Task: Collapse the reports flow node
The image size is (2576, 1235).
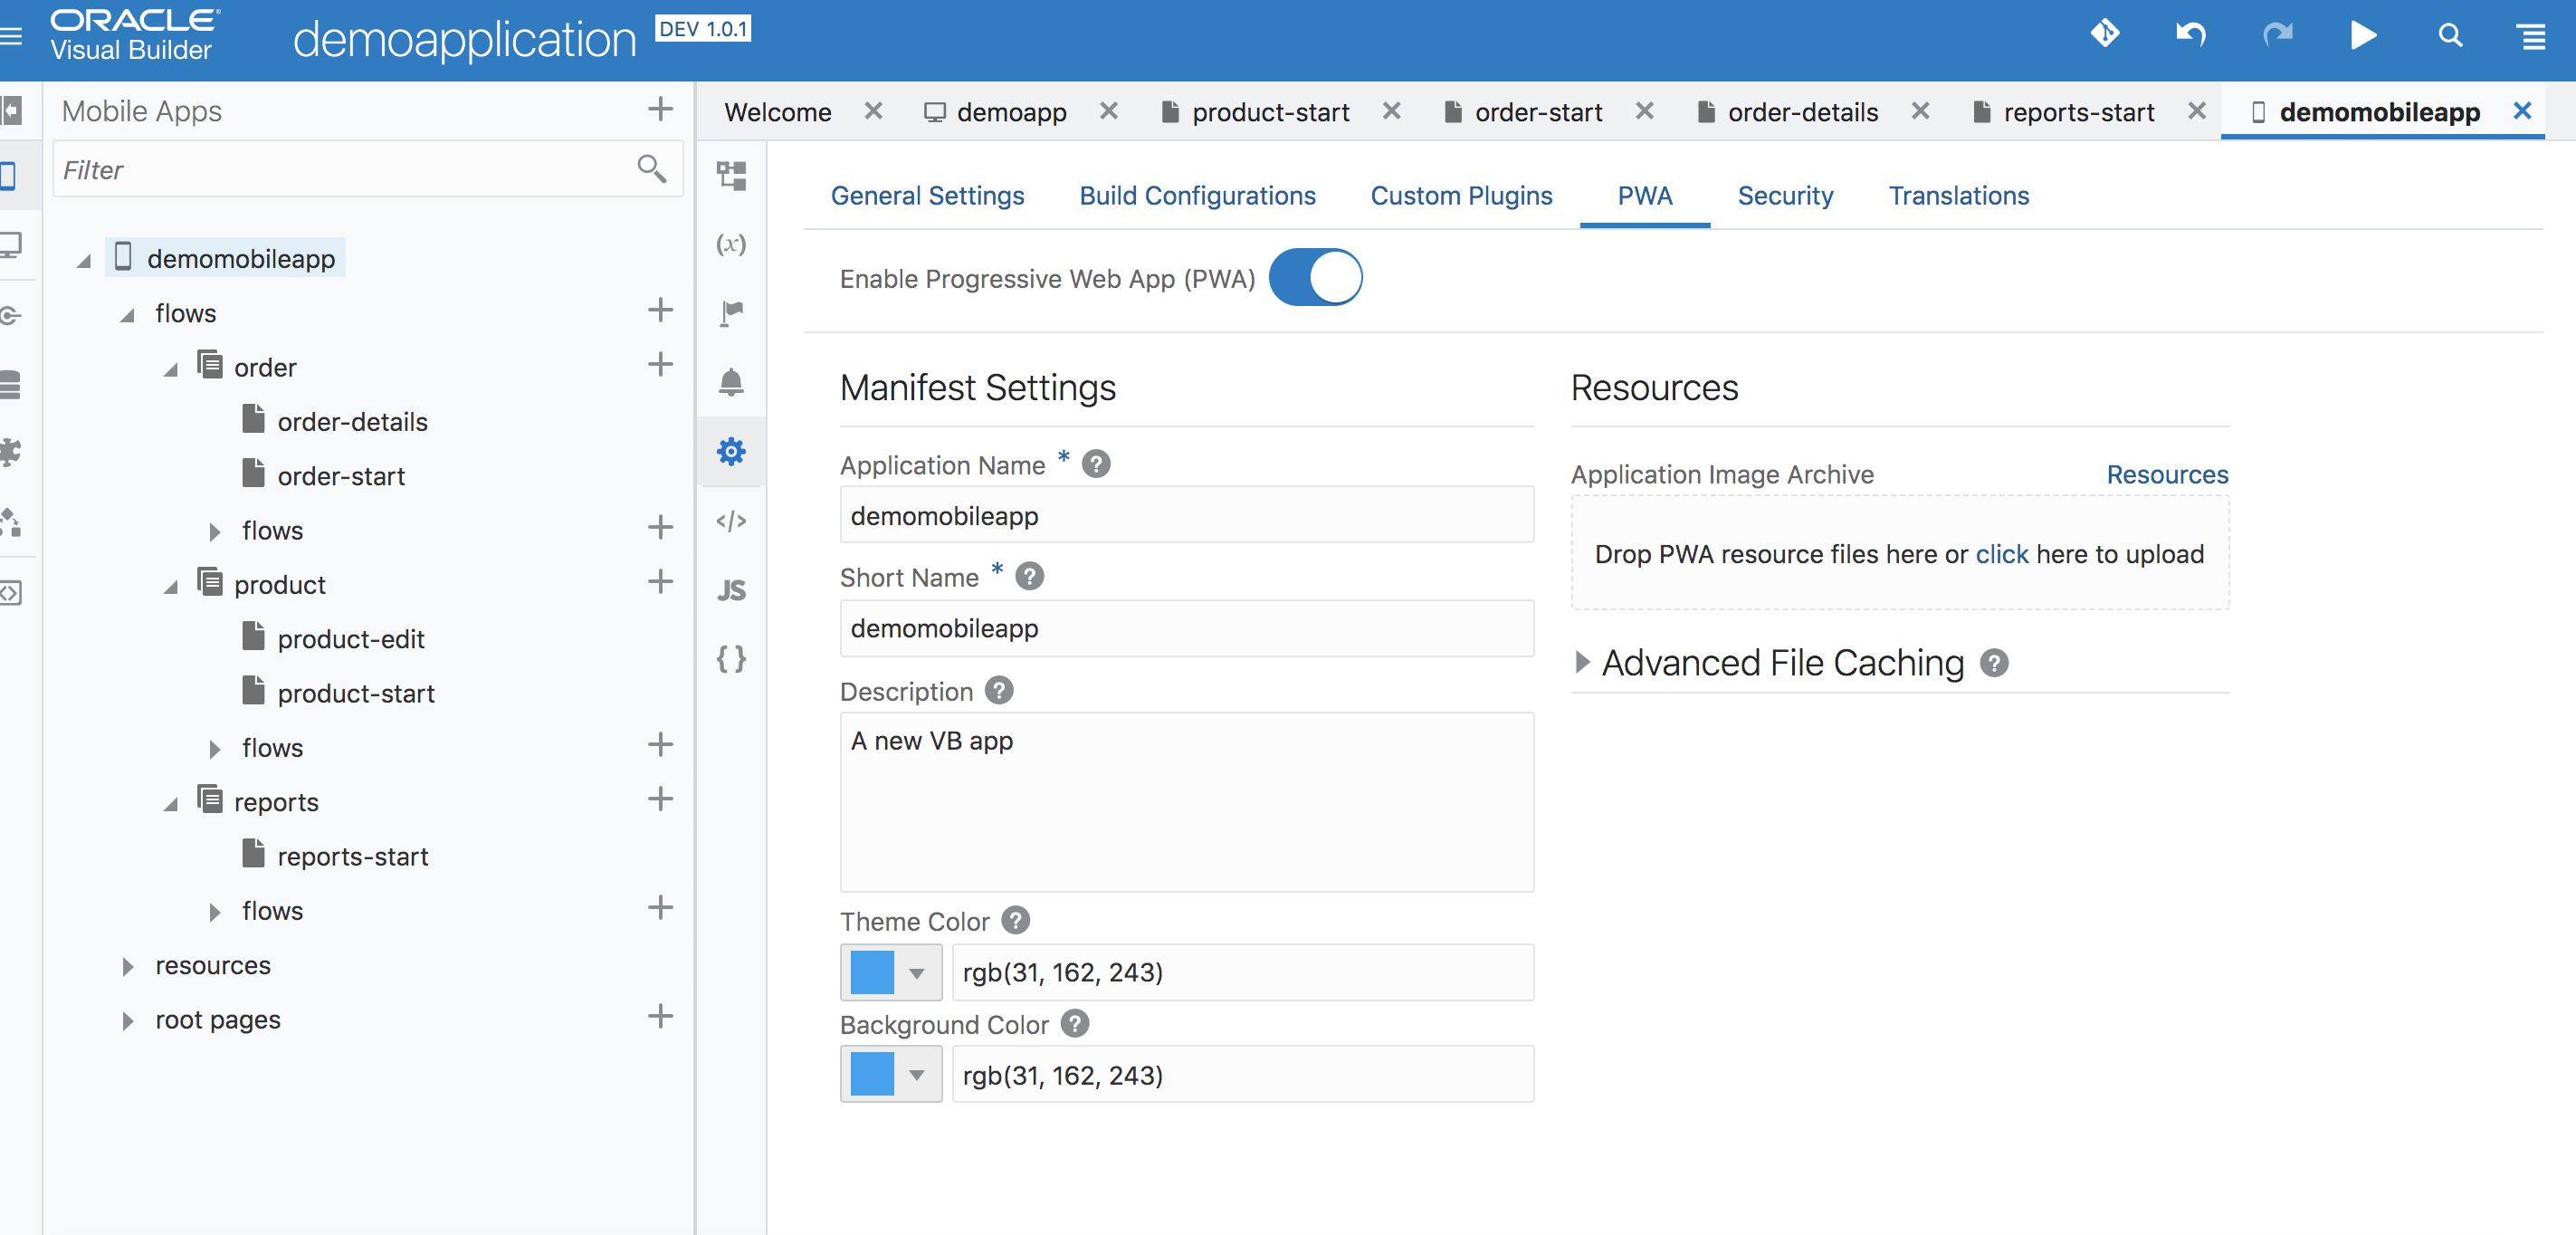Action: tap(171, 803)
